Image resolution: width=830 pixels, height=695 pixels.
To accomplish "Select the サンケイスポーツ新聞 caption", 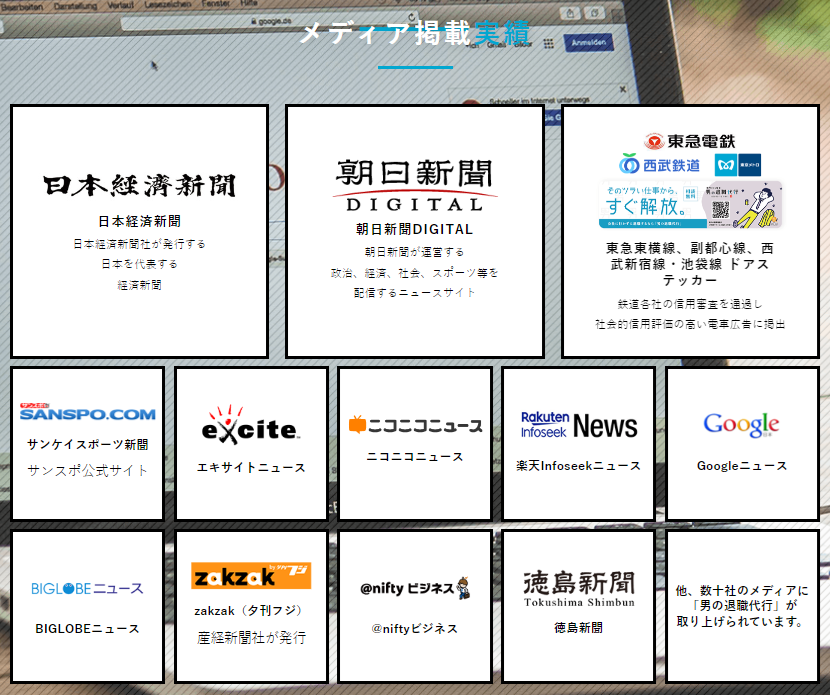I will (88, 445).
